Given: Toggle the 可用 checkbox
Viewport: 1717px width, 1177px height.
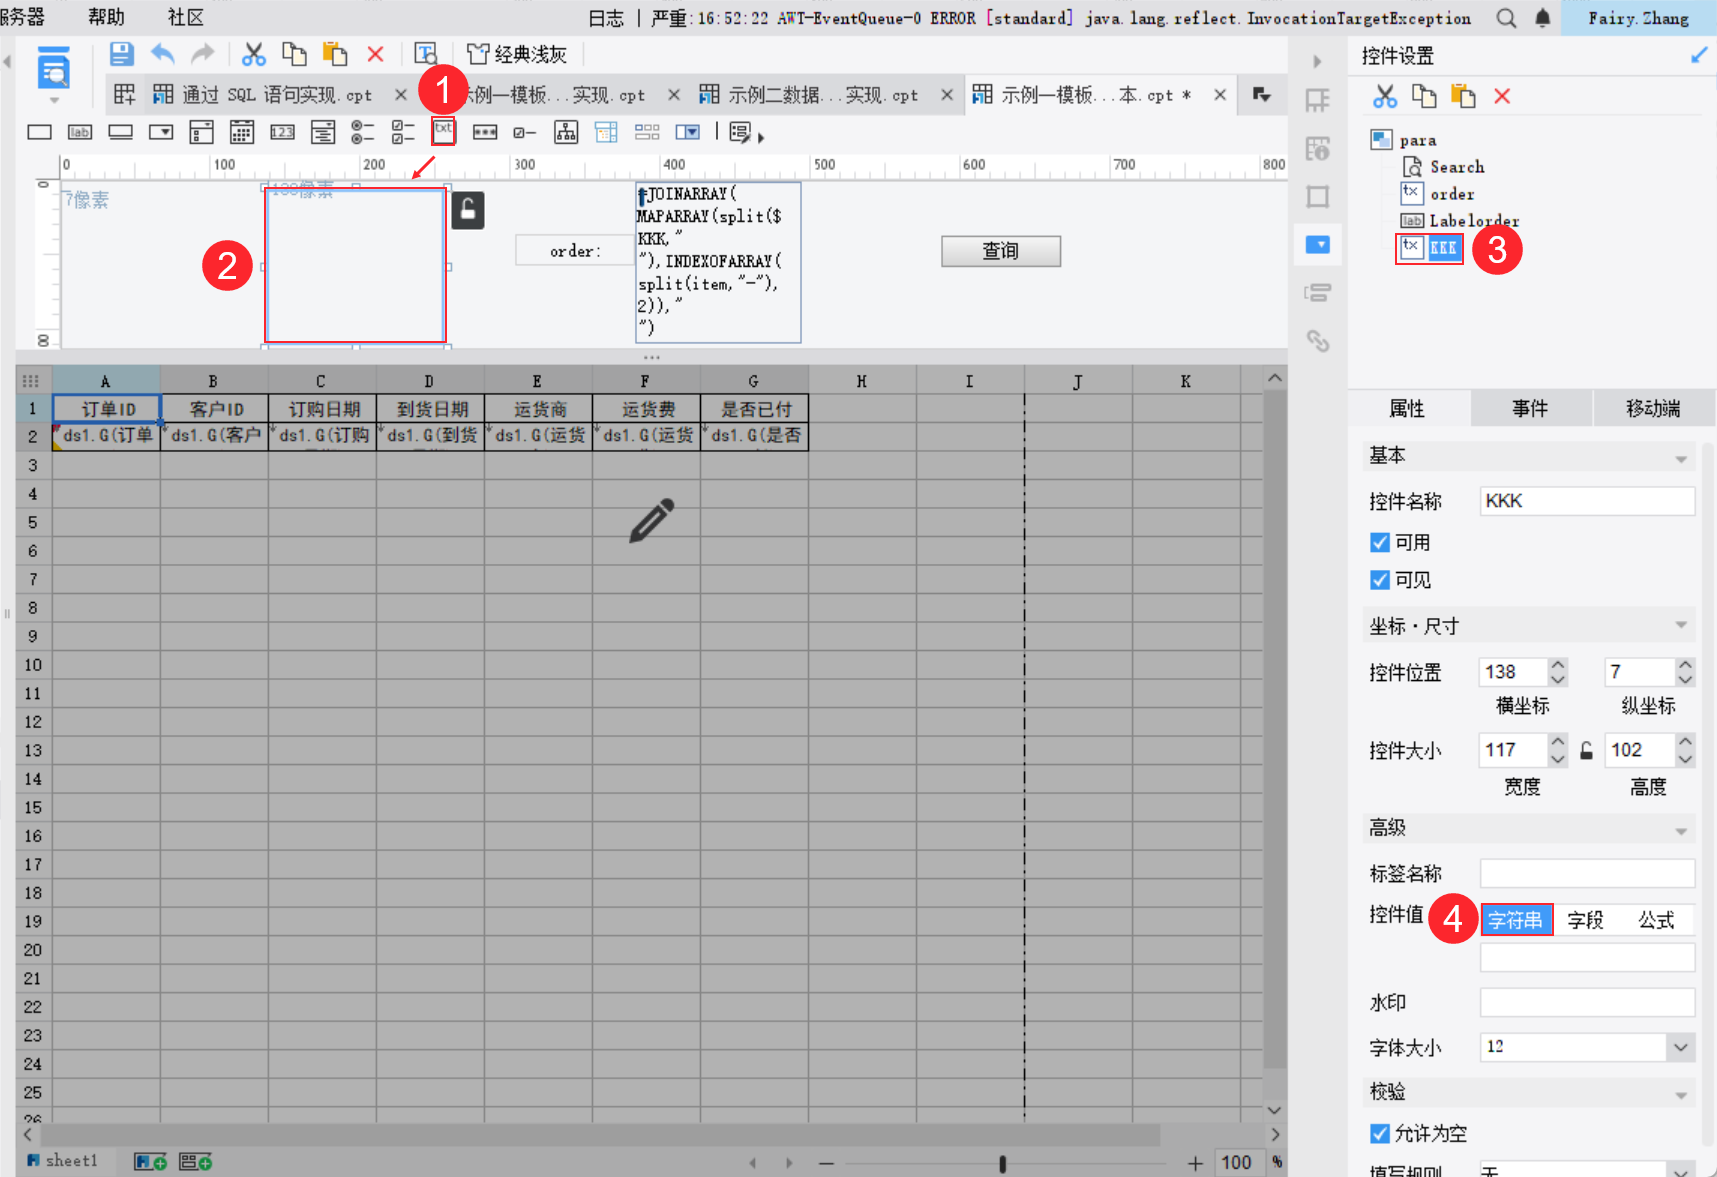Looking at the screenshot, I should point(1380,542).
